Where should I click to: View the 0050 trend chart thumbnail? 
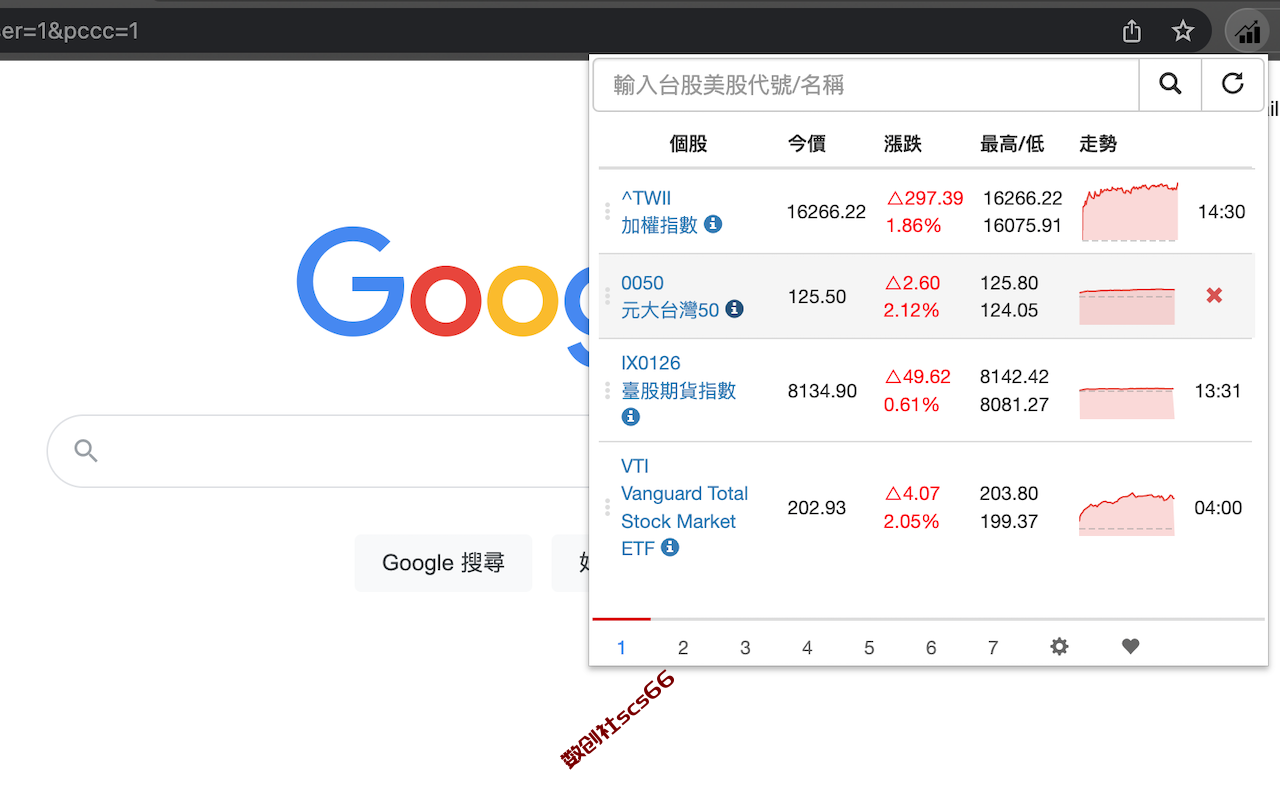(1127, 306)
